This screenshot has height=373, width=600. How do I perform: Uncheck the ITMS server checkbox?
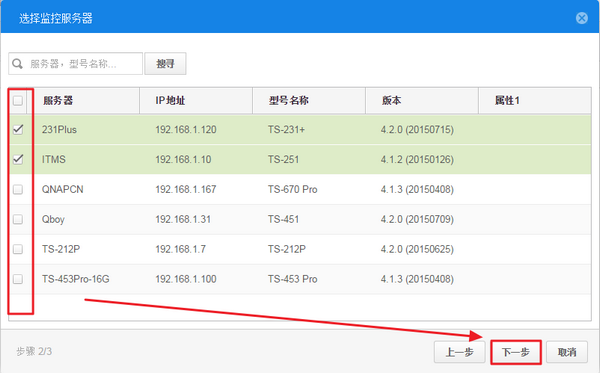[18, 159]
